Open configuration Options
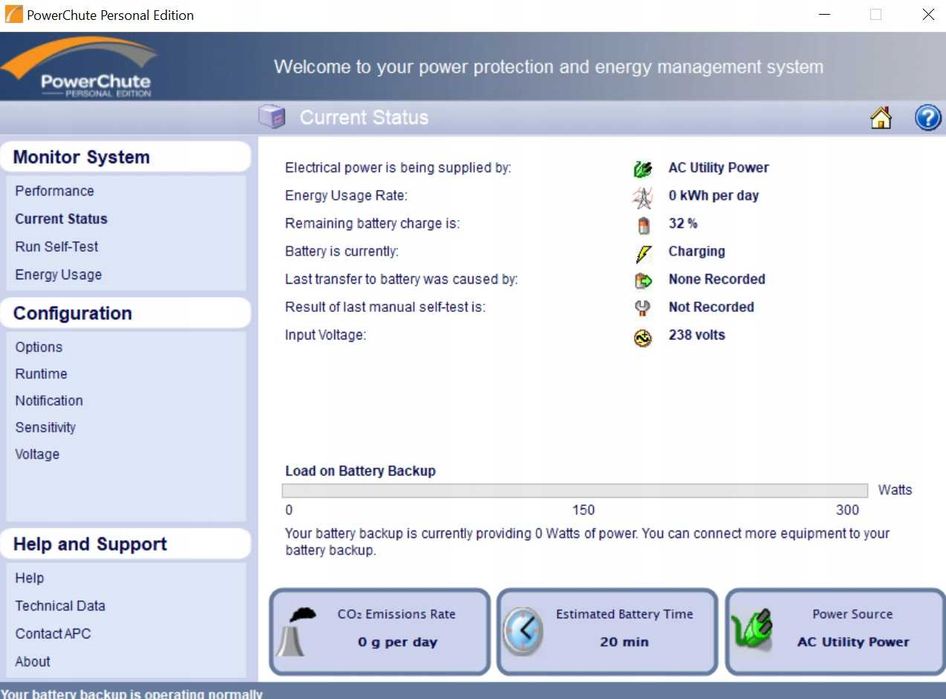Image resolution: width=946 pixels, height=699 pixels. 39,347
